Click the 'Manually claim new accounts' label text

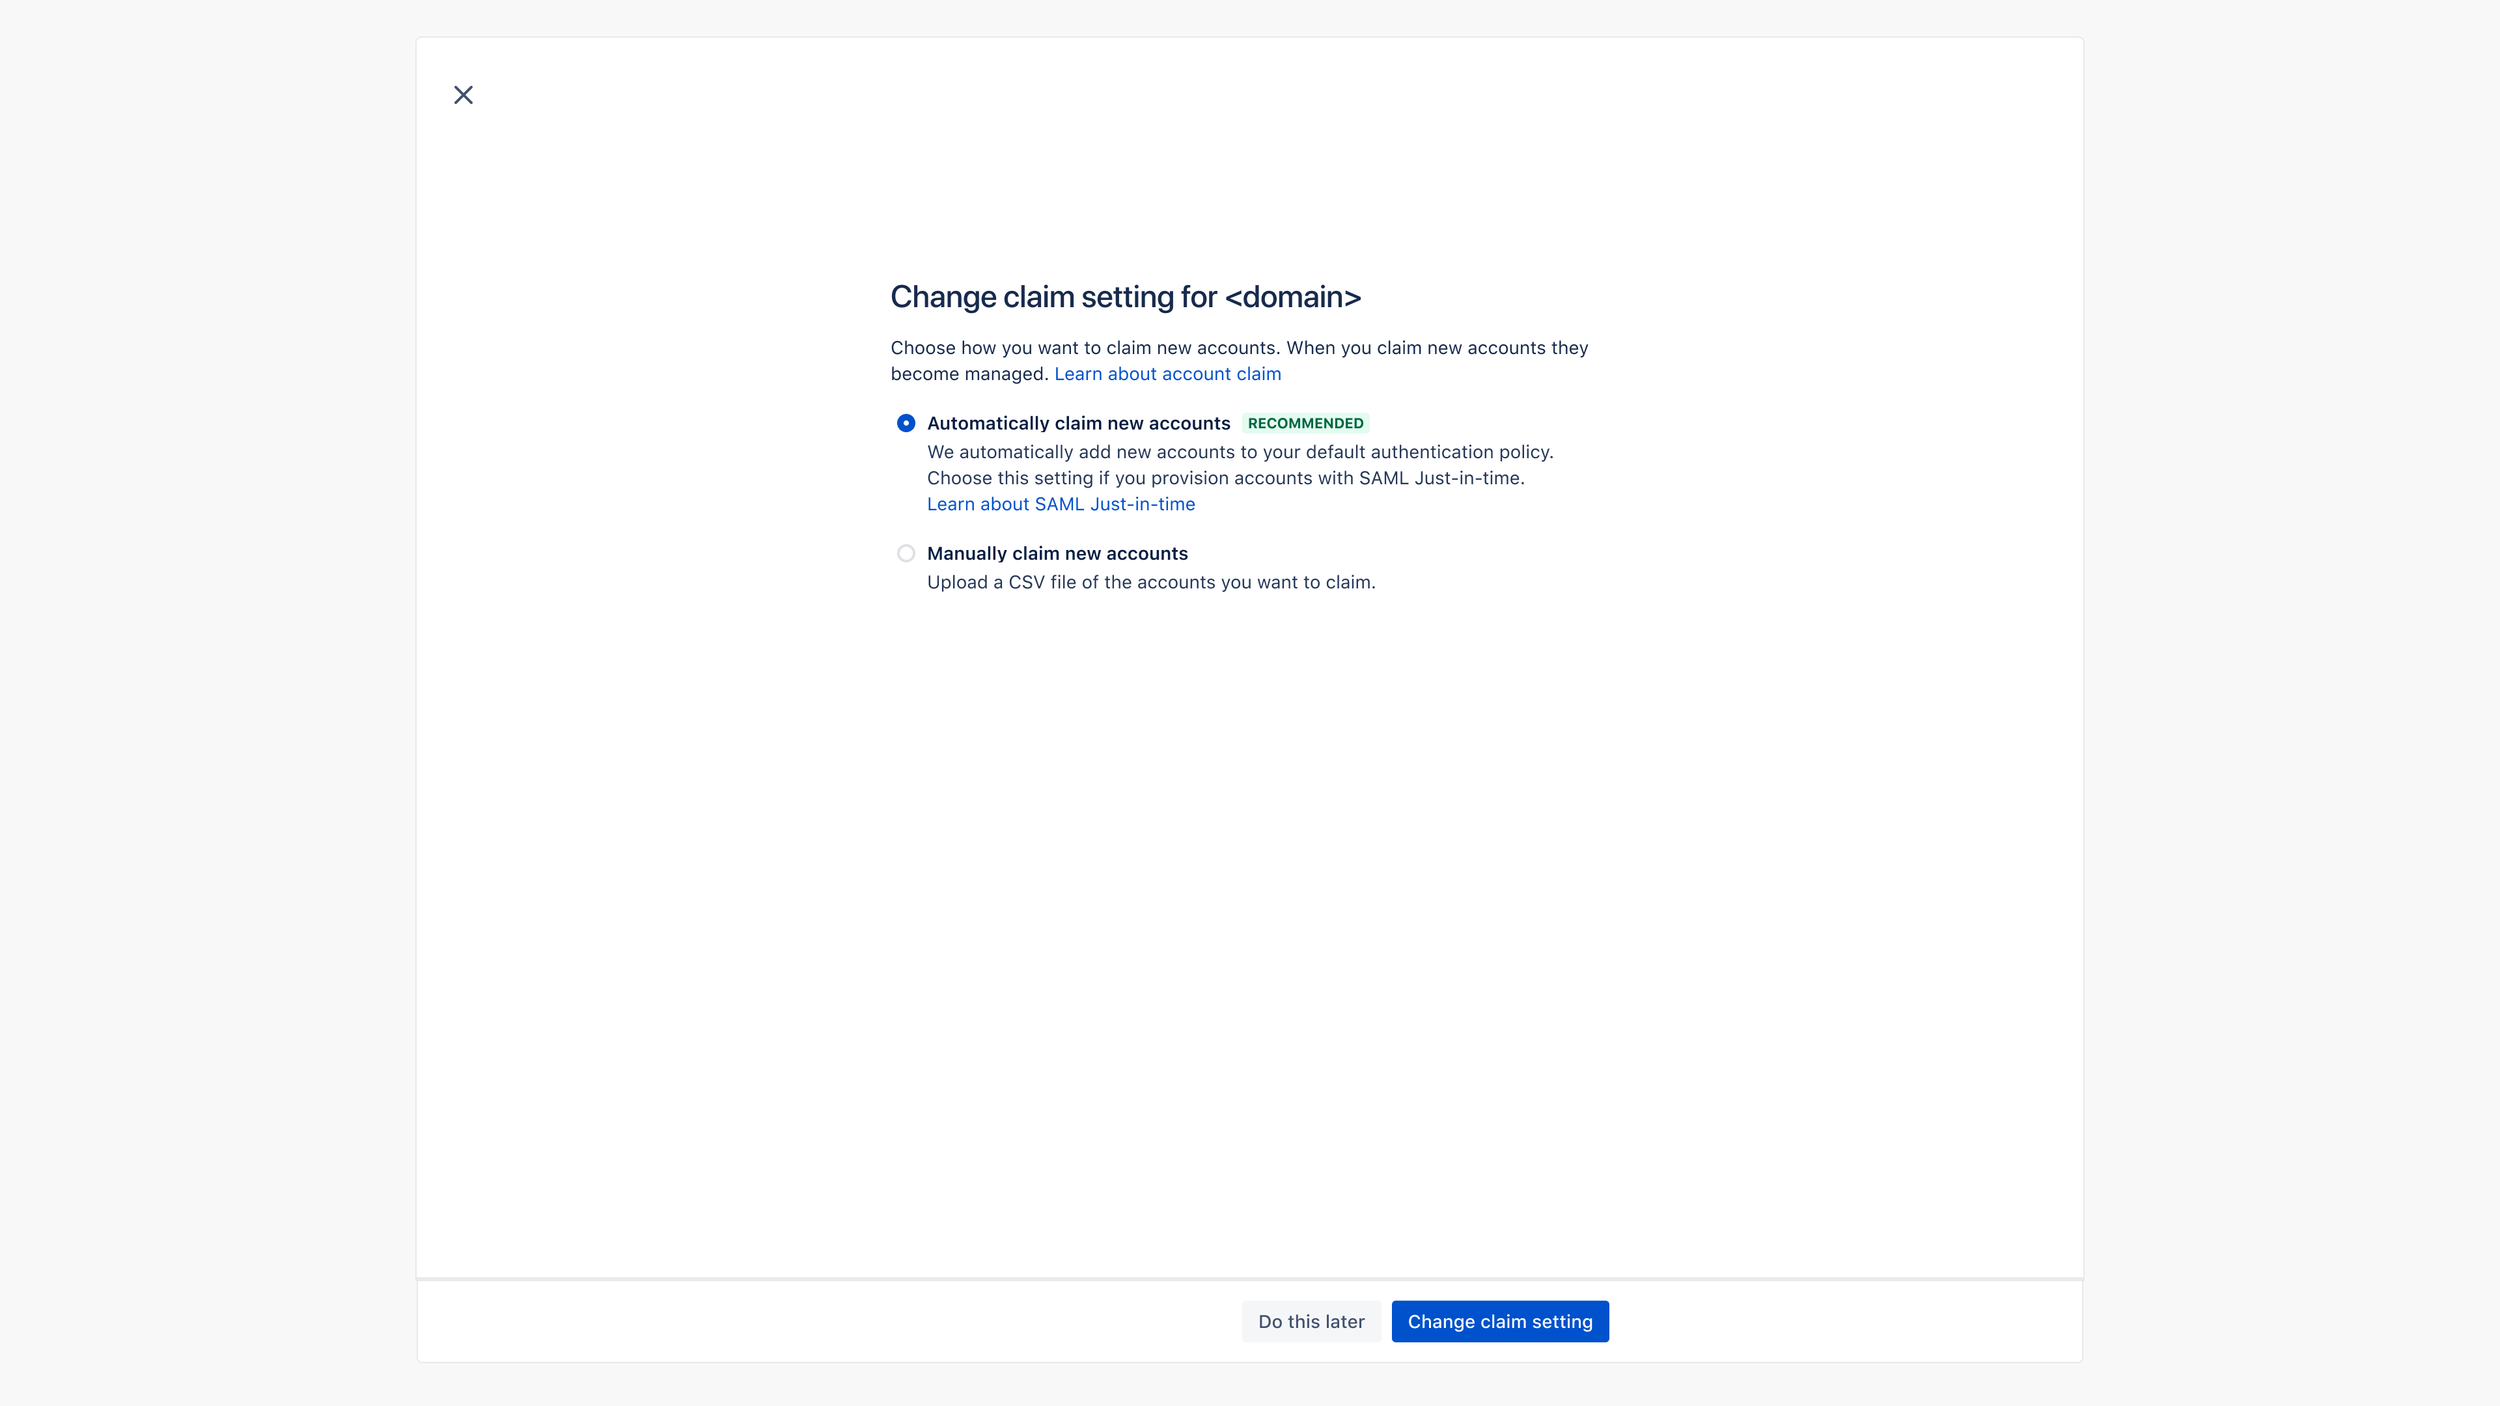(x=1057, y=553)
